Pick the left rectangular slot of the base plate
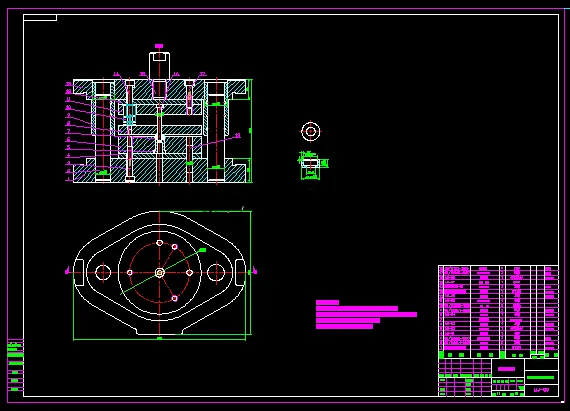 79,272
